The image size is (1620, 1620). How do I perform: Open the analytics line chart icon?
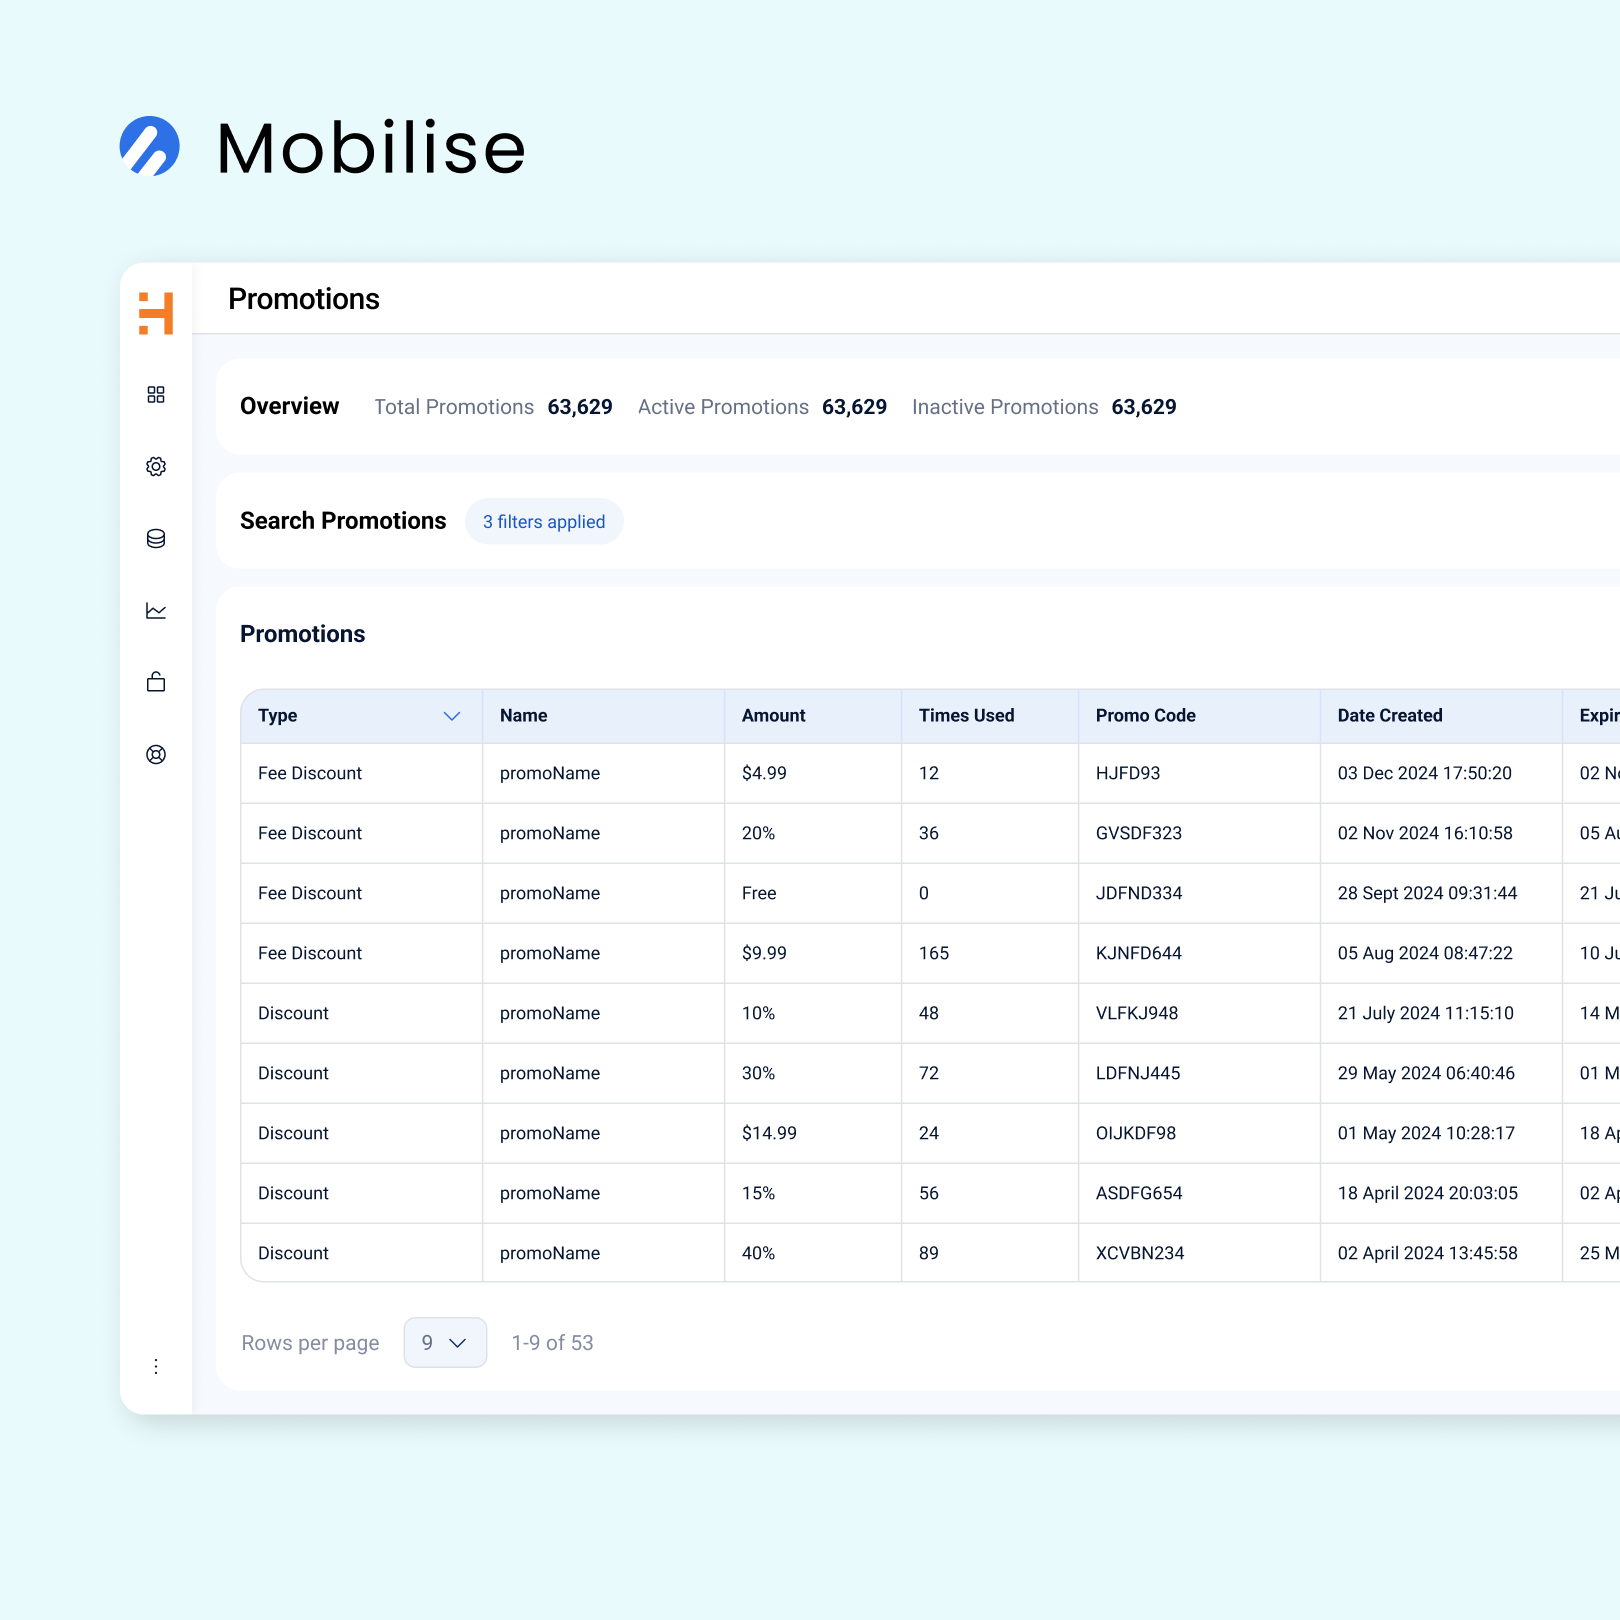pyautogui.click(x=156, y=611)
